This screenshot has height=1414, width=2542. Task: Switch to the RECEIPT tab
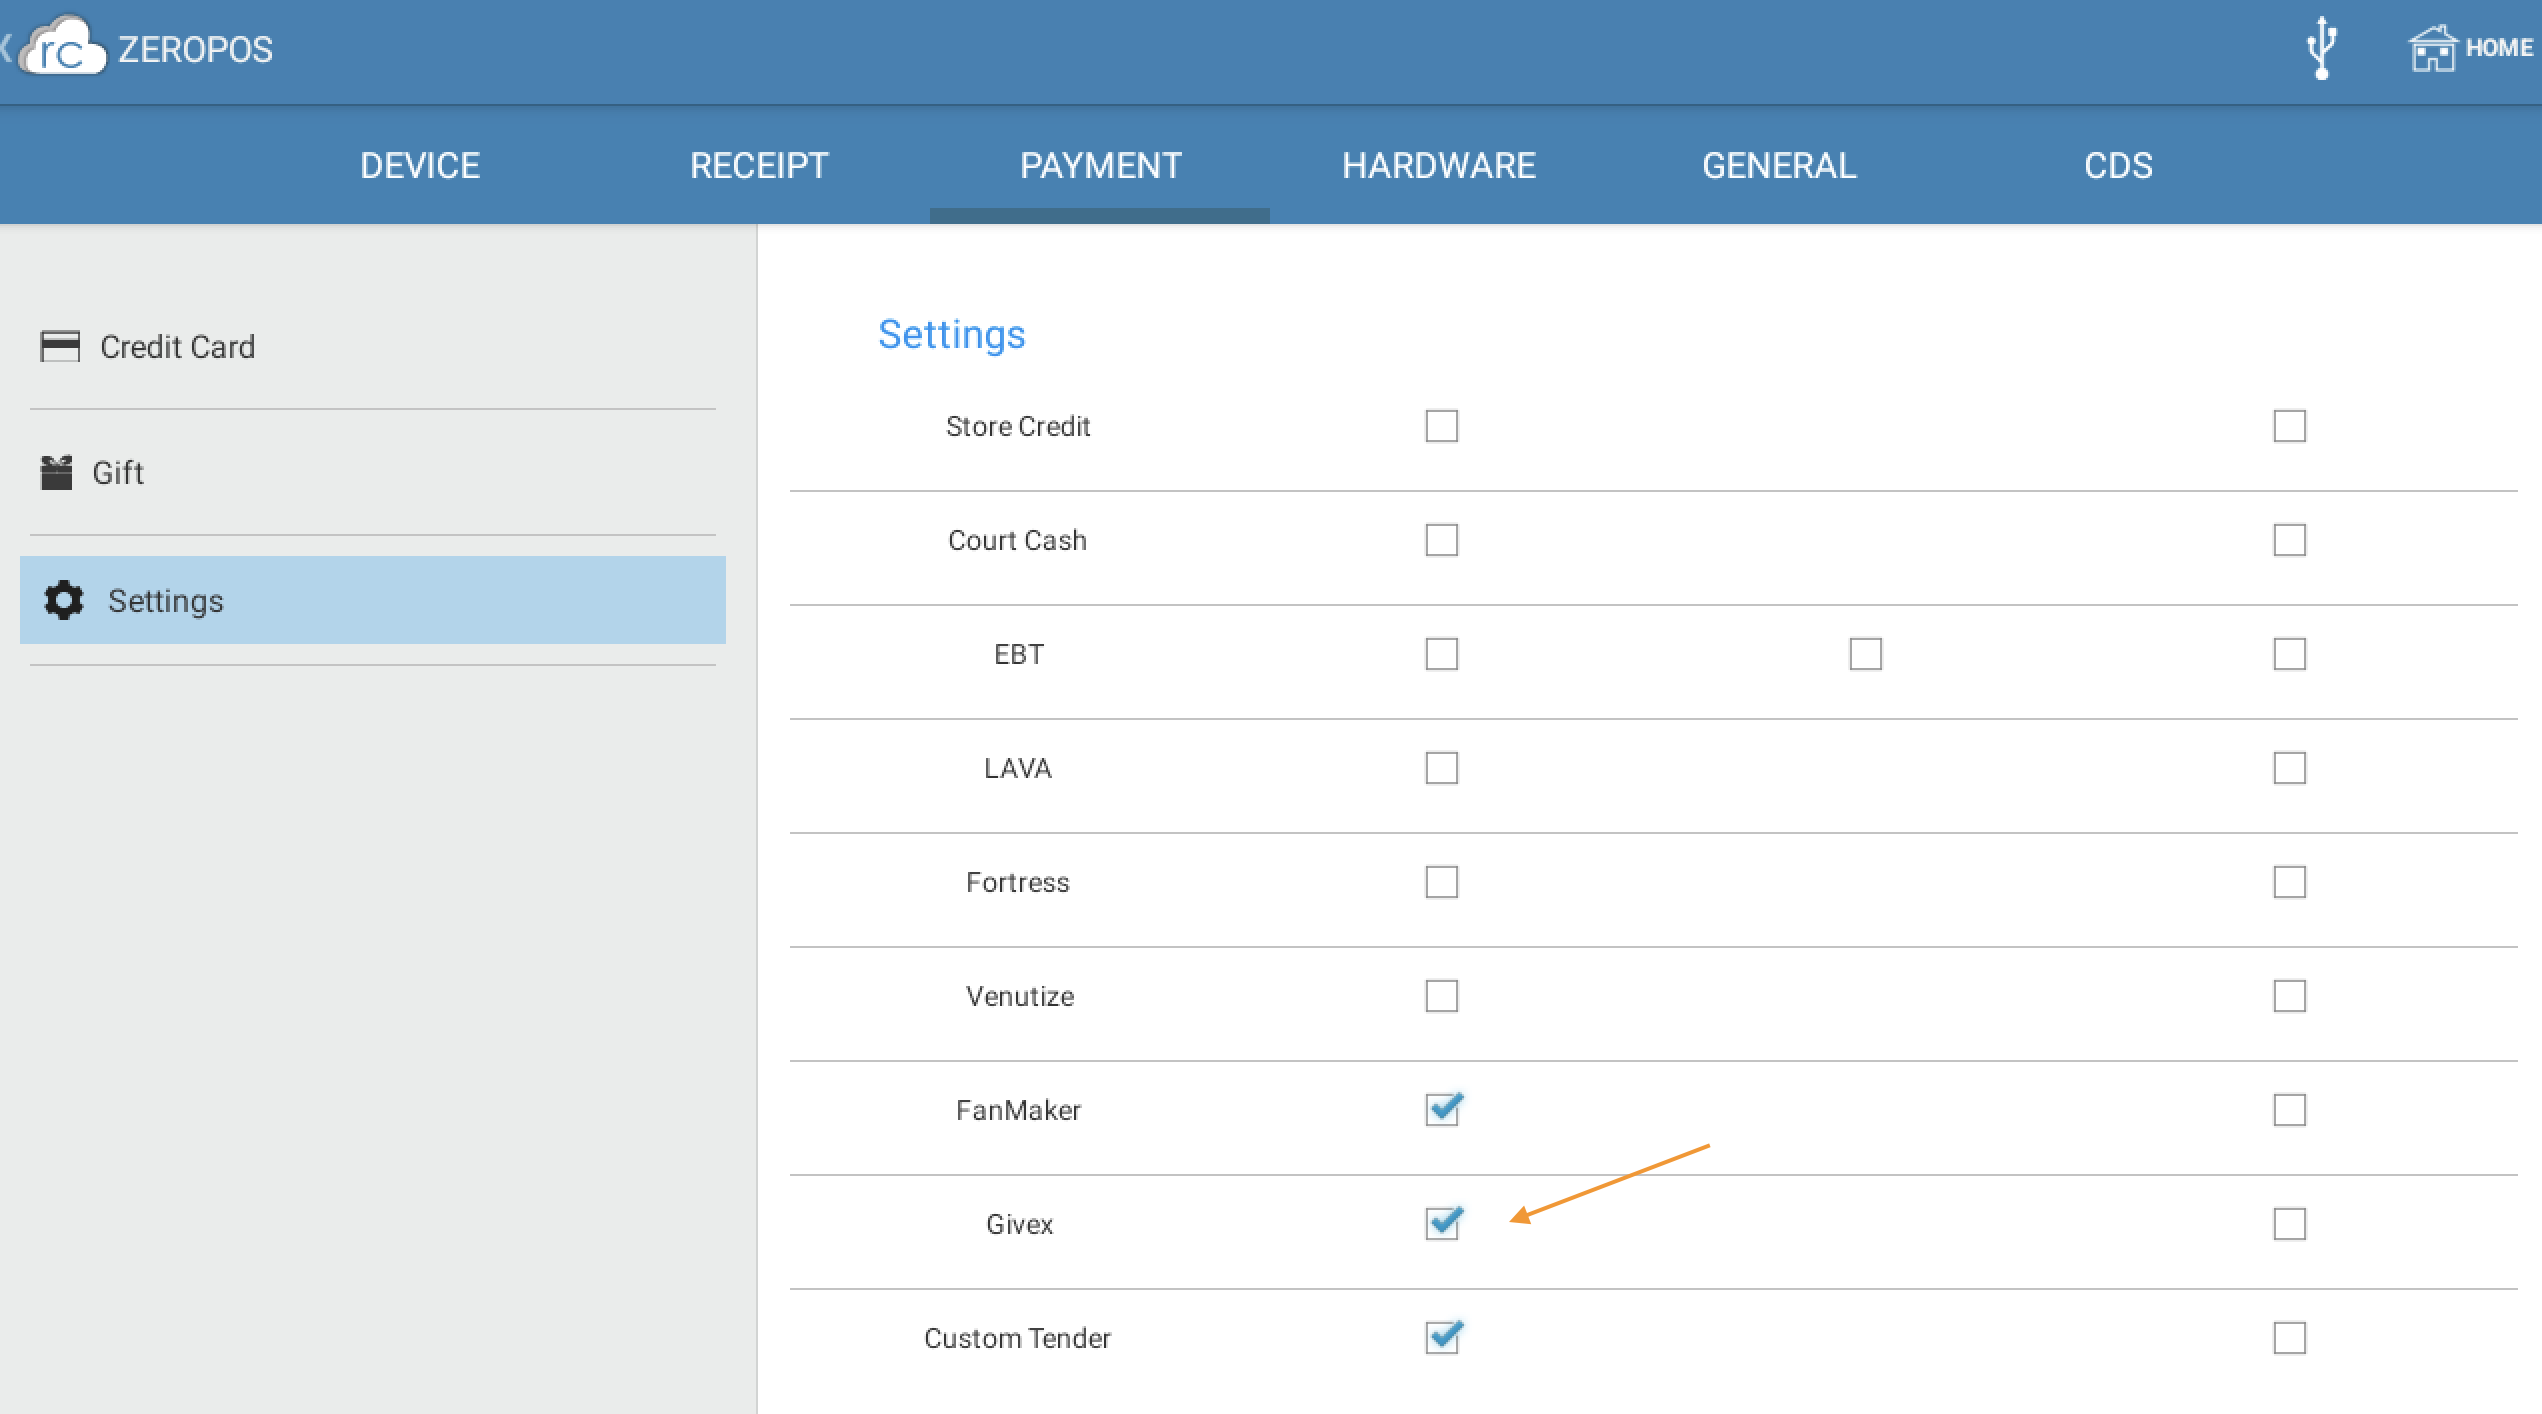click(759, 165)
